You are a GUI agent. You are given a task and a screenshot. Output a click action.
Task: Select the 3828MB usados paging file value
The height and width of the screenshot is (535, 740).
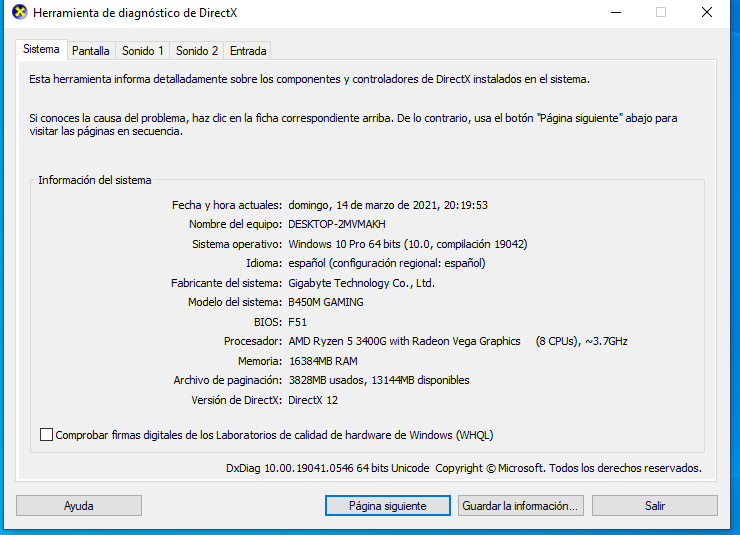379,380
